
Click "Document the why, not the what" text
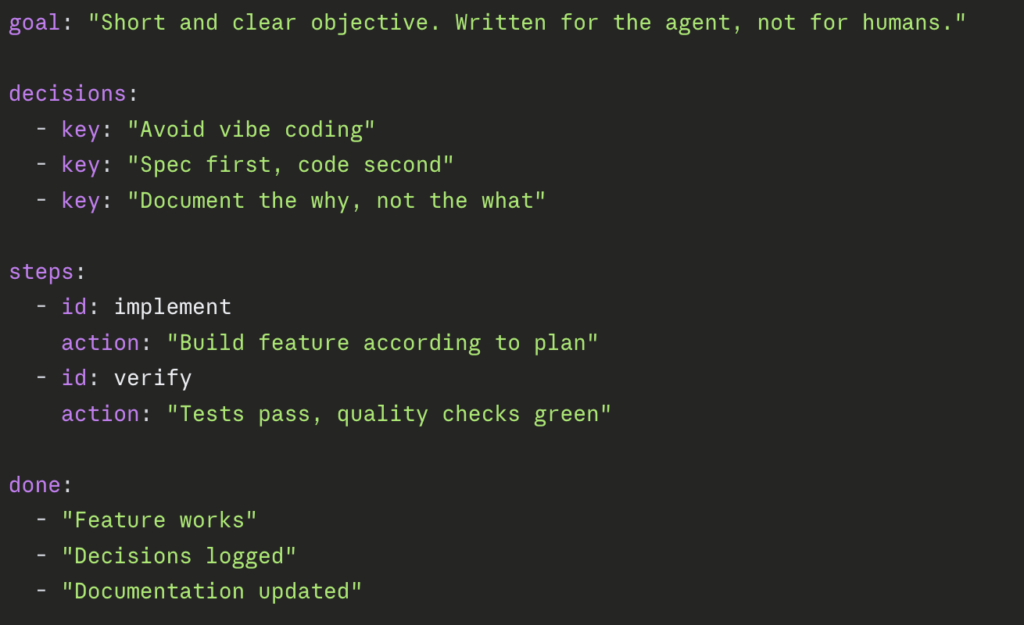[x=336, y=201]
